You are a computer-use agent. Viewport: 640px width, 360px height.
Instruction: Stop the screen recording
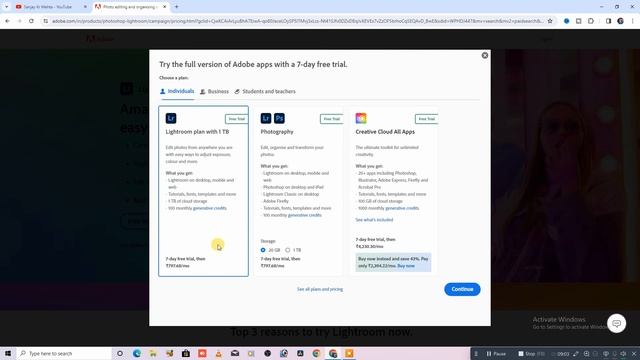527,354
